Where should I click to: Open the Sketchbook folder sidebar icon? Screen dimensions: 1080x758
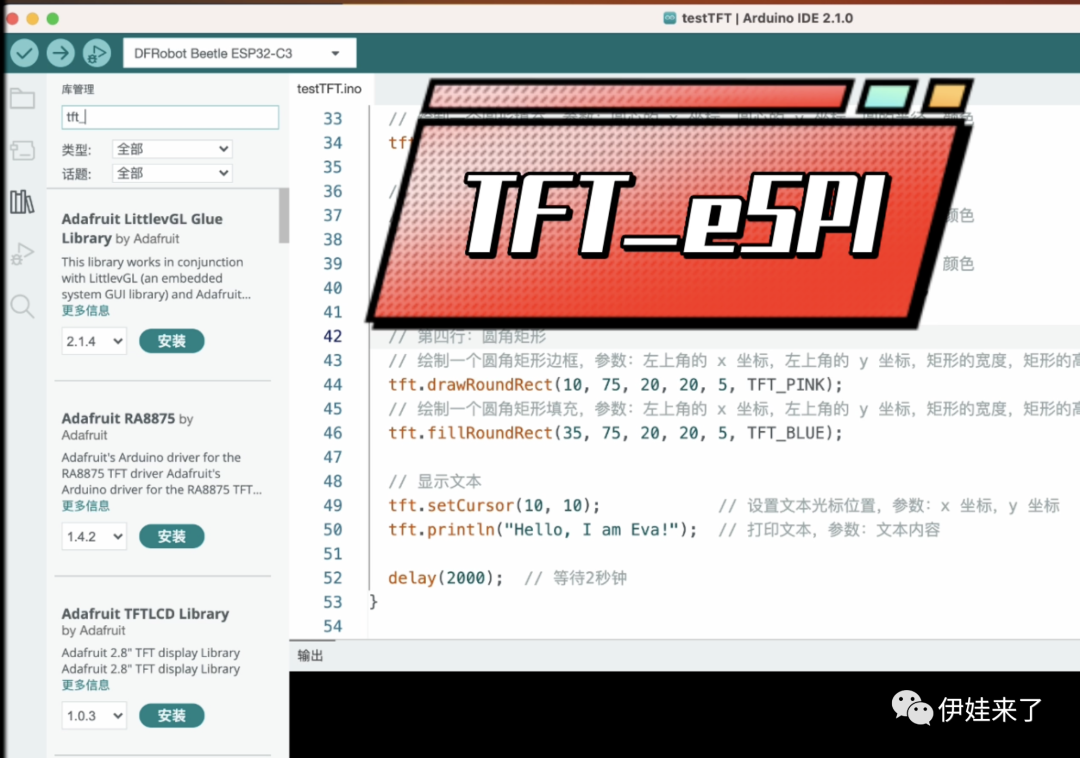coord(22,98)
